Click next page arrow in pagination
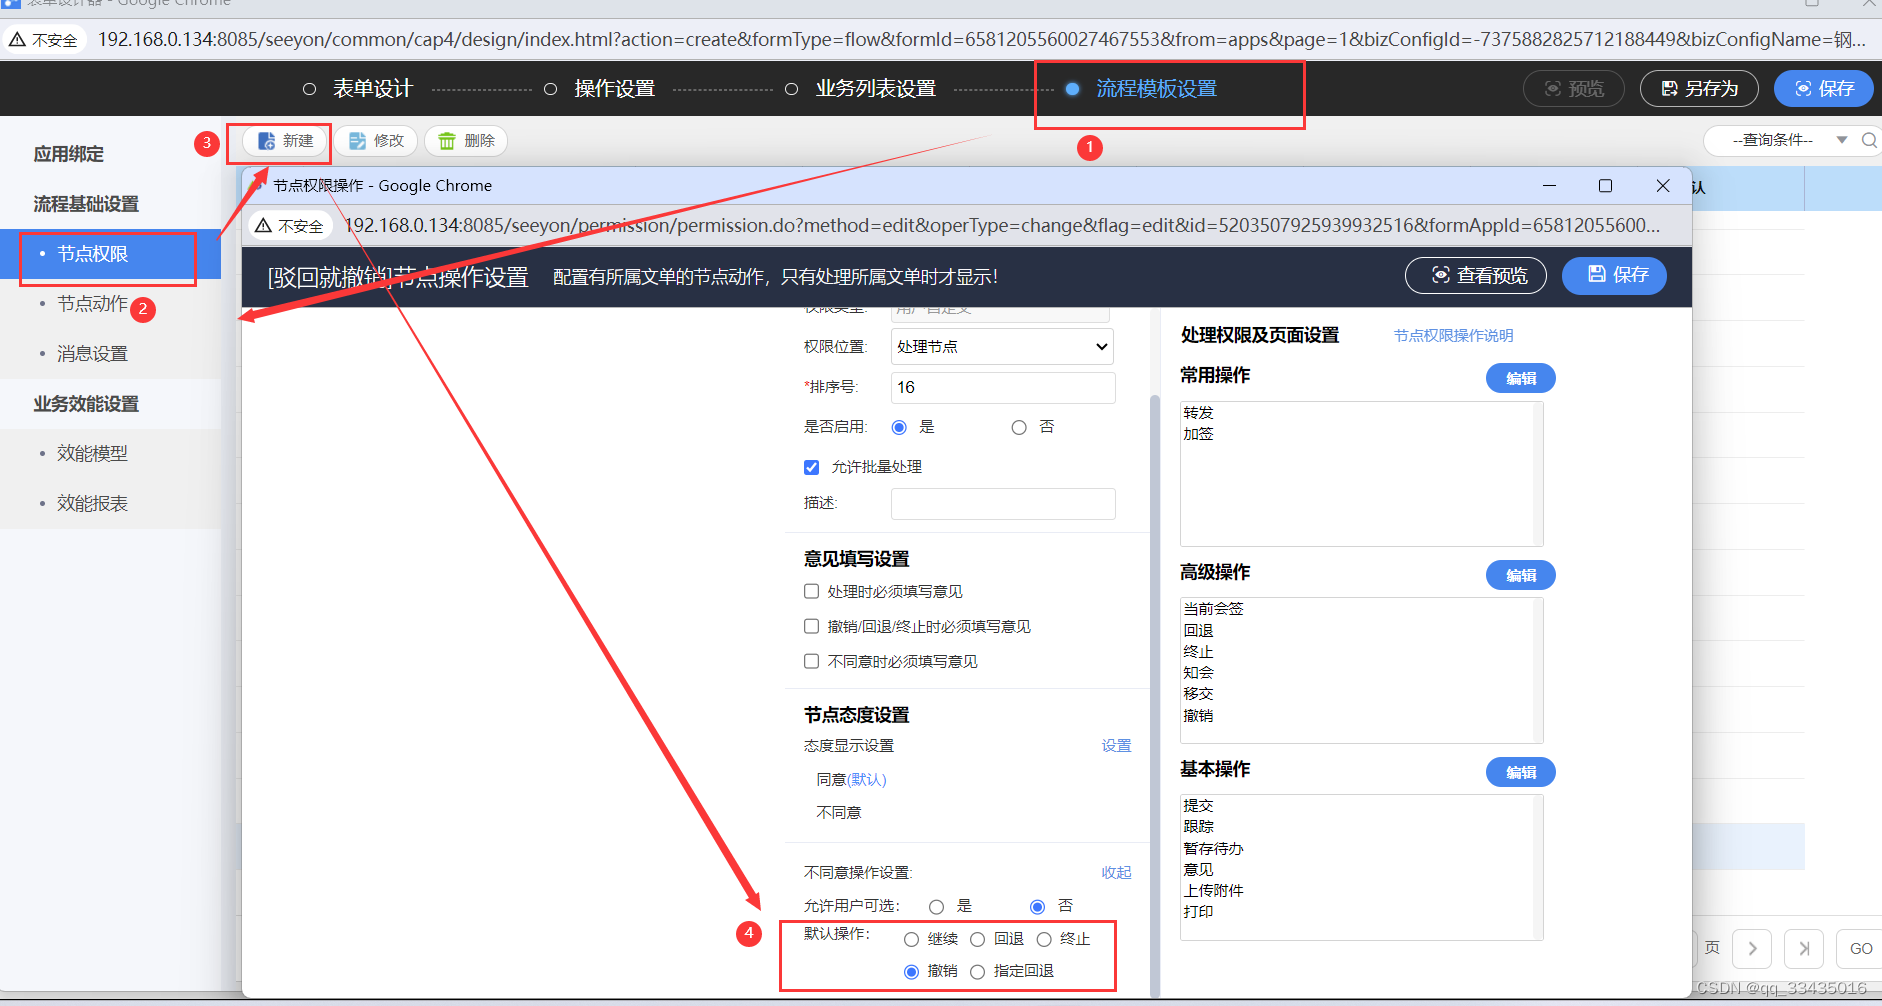 coord(1752,949)
